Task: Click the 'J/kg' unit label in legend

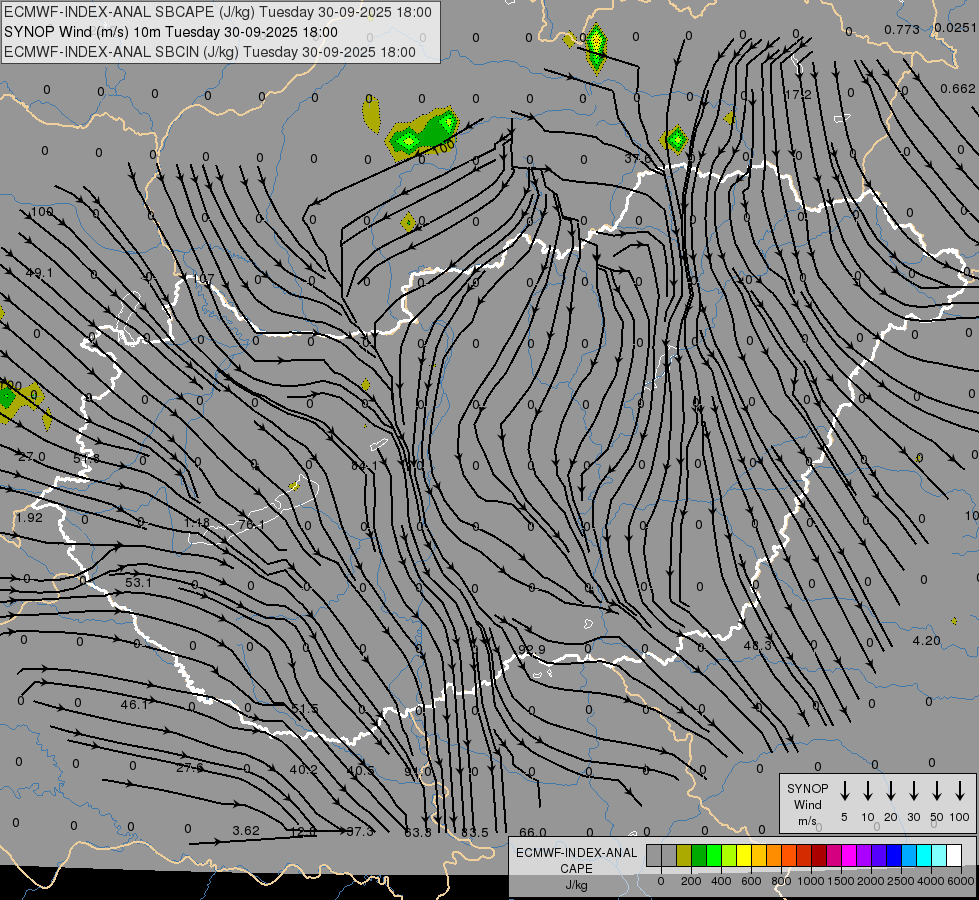Action: [x=576, y=885]
